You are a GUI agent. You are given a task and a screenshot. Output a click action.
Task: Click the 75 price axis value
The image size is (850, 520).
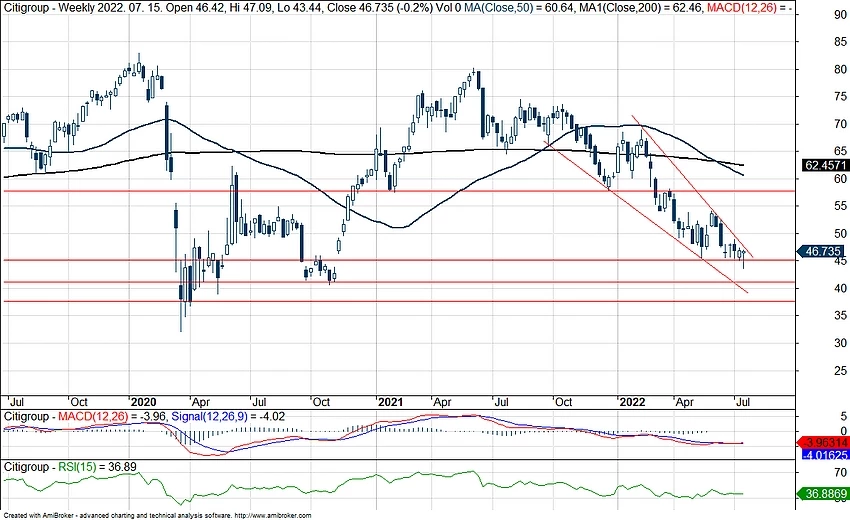click(840, 97)
